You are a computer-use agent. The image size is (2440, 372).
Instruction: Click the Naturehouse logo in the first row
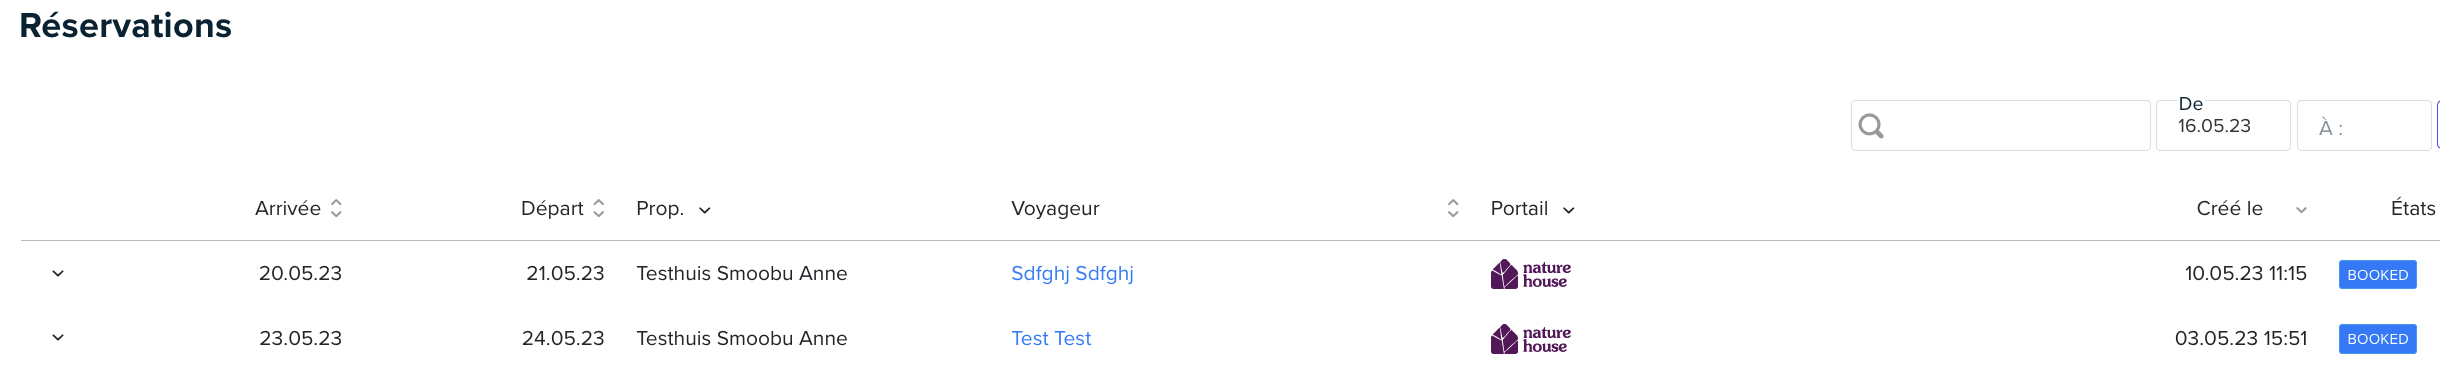(x=1530, y=274)
